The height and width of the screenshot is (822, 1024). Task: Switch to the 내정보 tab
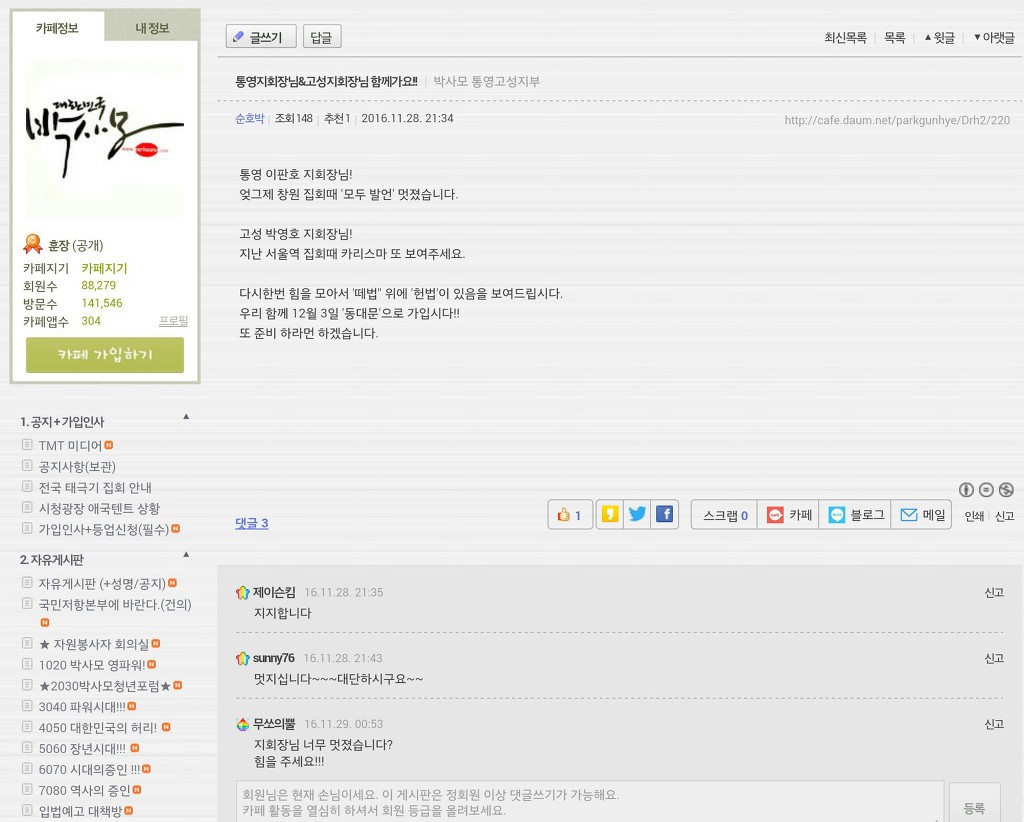point(152,28)
